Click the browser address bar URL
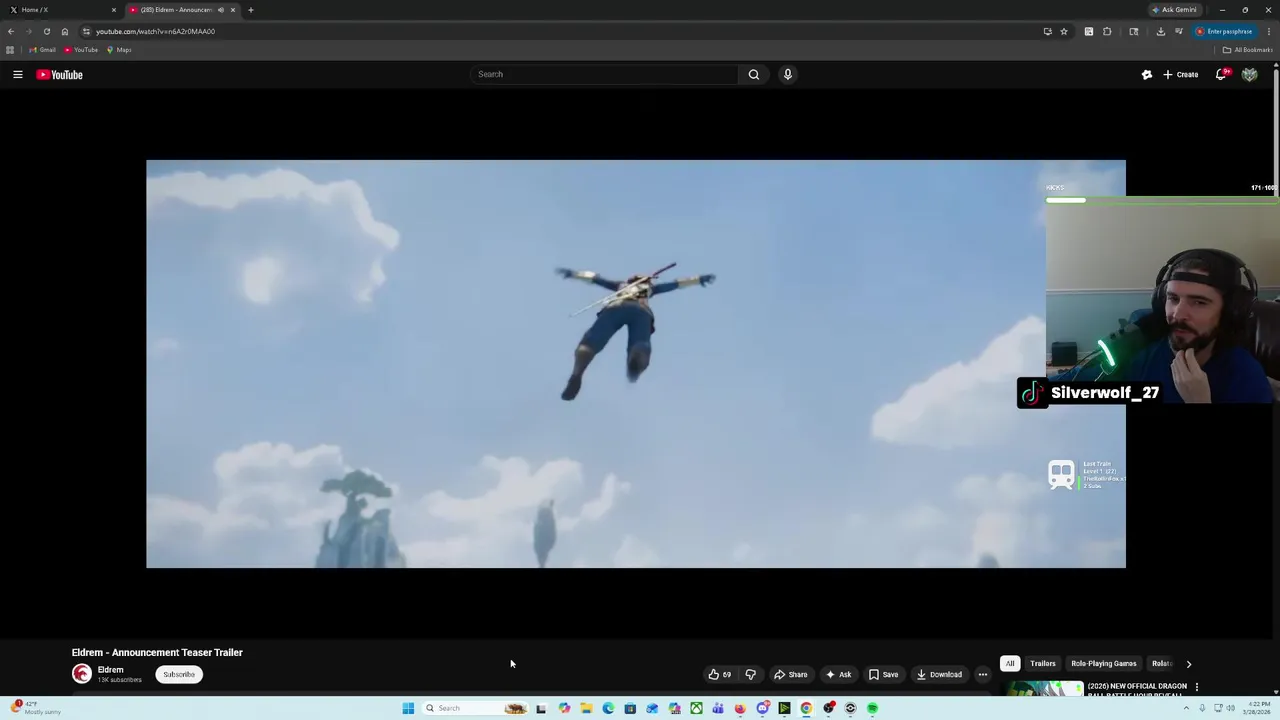This screenshot has width=1280, height=720. [x=155, y=31]
